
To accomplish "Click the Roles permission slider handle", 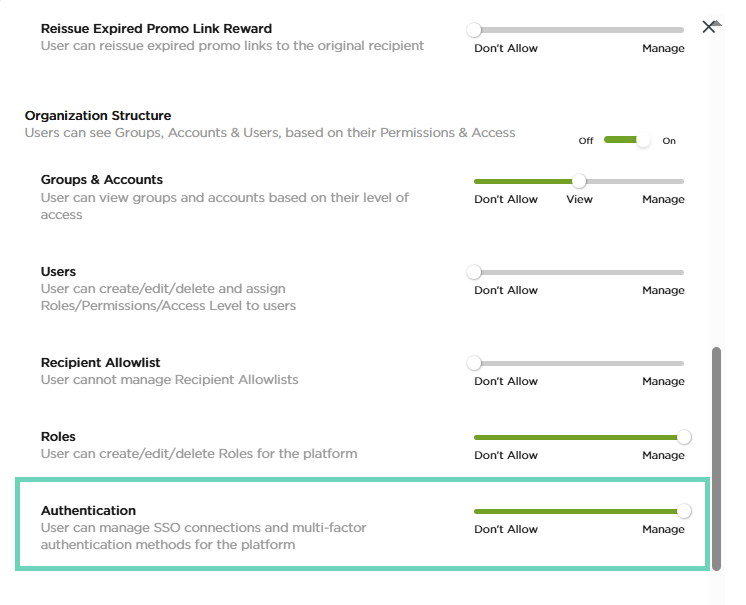I will click(684, 437).
